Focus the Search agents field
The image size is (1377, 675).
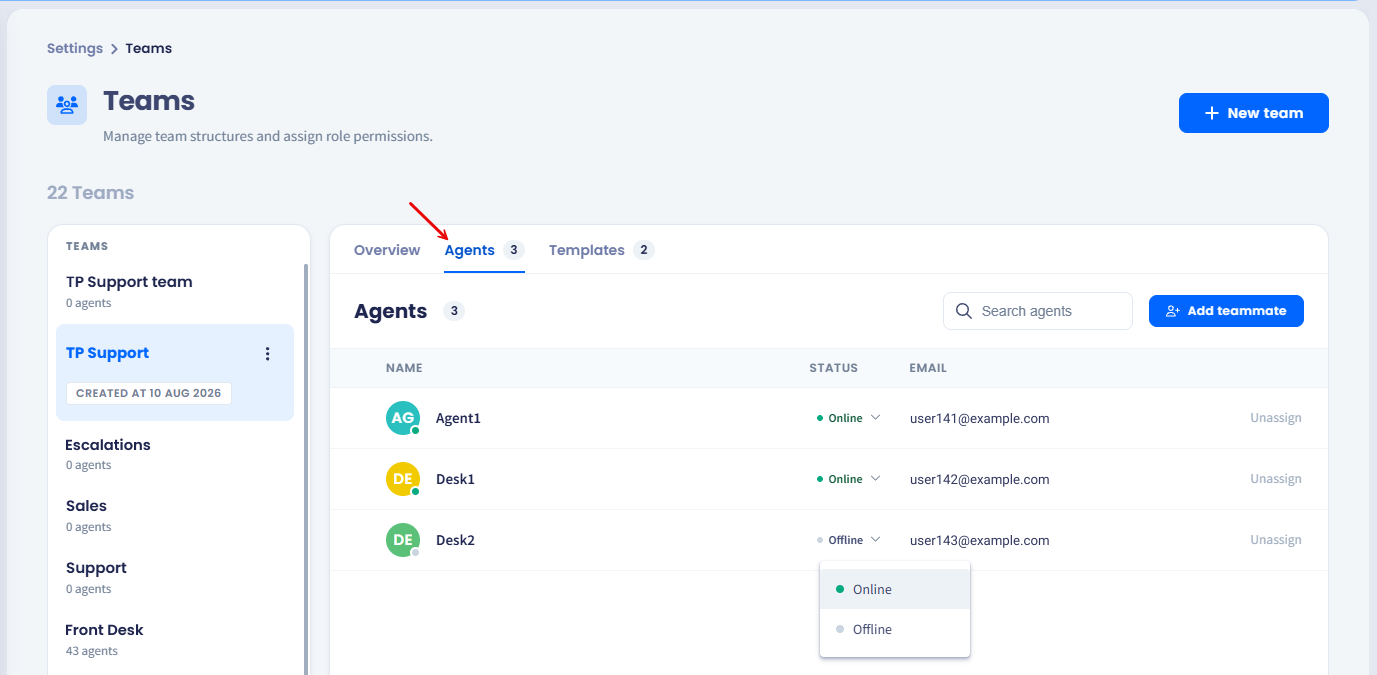tap(1038, 311)
